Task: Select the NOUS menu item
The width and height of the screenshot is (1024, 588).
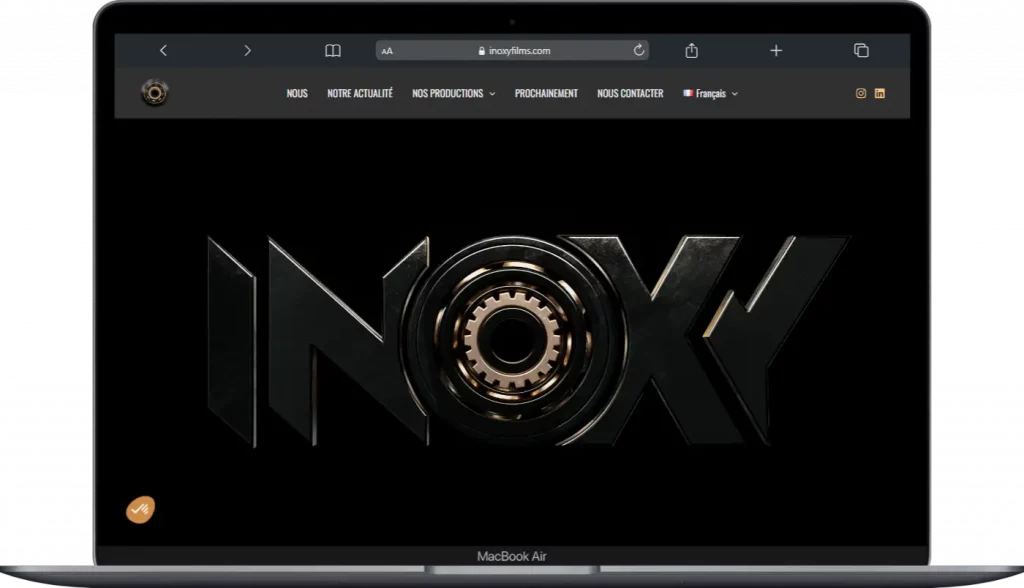Action: click(296, 93)
